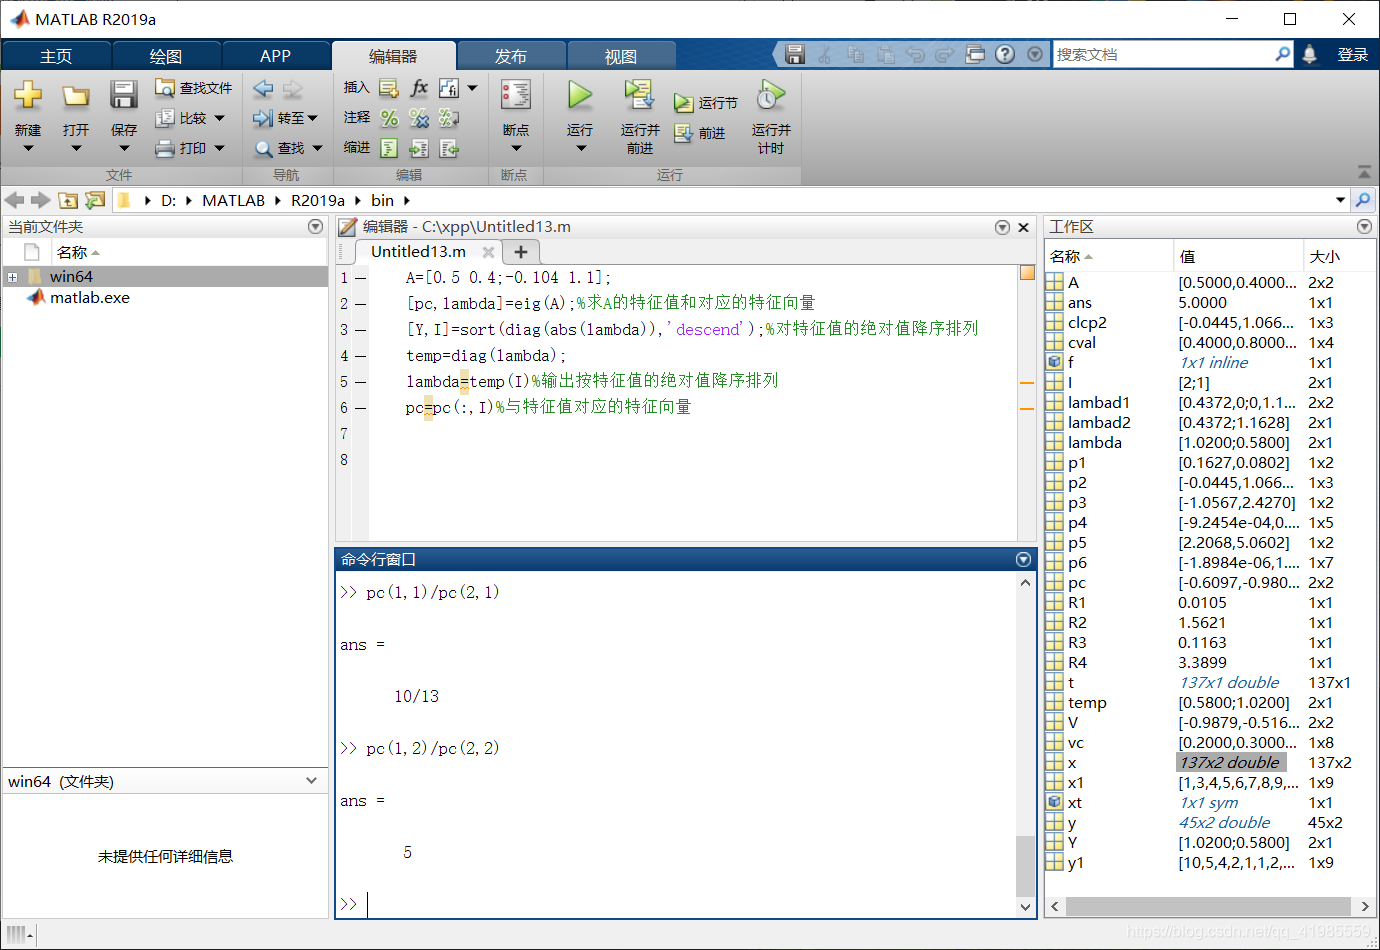Click Find Files (查找文件) in the ribbon

[x=194, y=88]
